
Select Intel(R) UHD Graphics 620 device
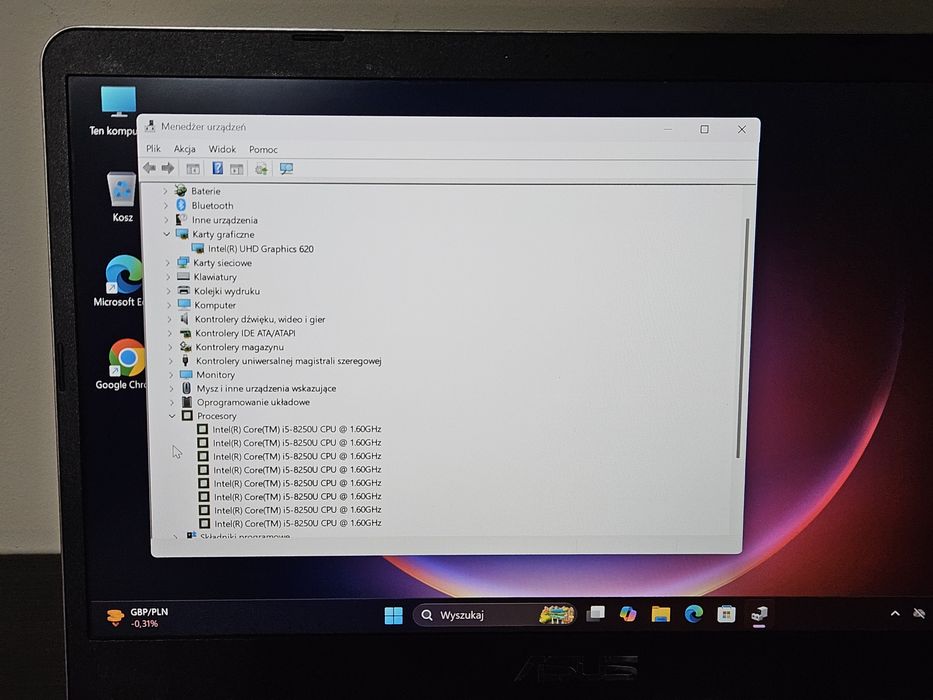click(x=261, y=249)
